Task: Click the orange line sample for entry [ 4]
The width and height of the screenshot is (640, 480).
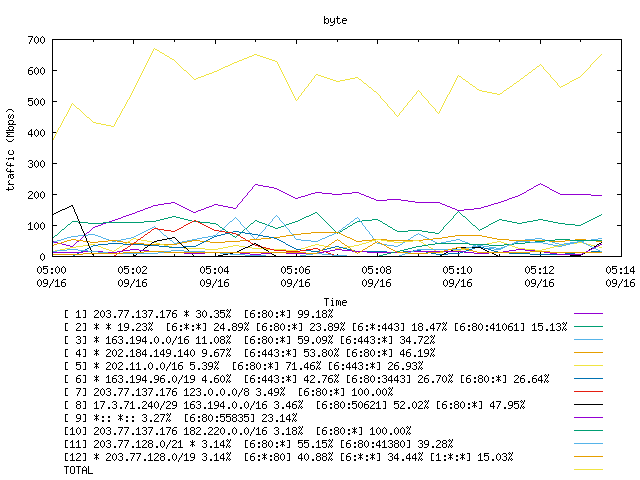Action: coord(588,353)
